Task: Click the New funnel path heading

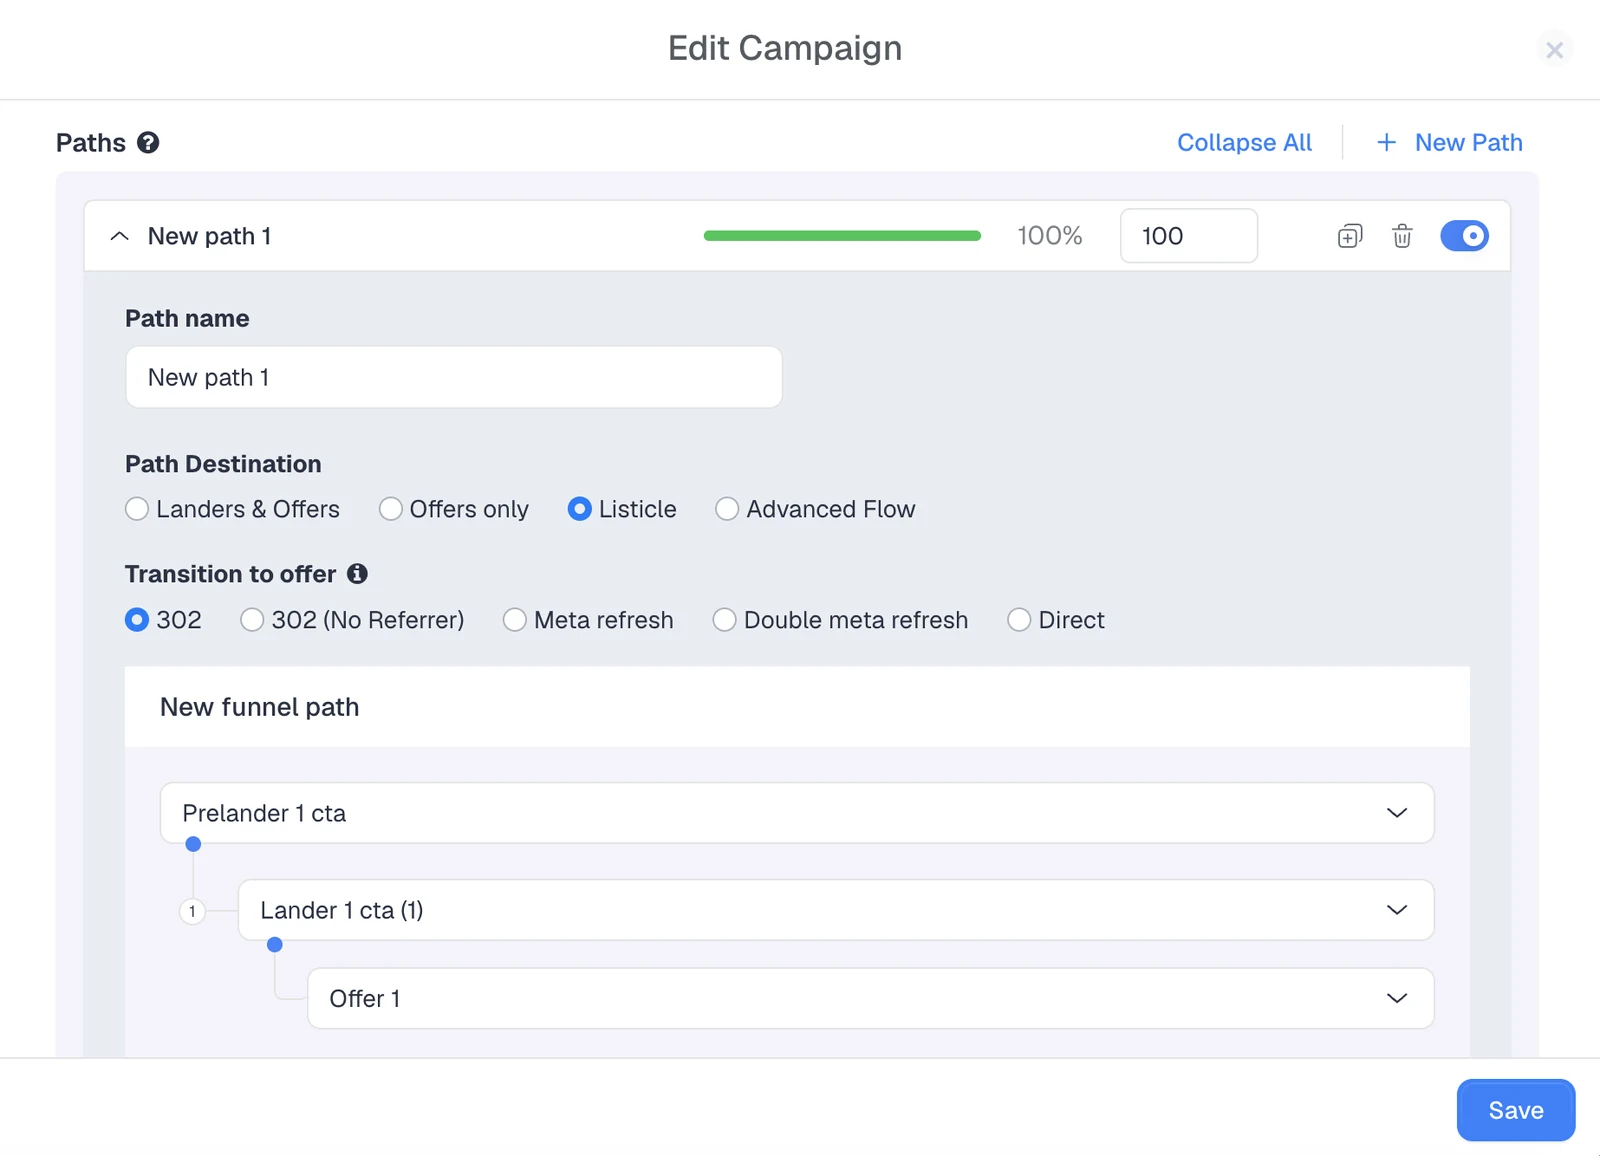Action: point(260,707)
